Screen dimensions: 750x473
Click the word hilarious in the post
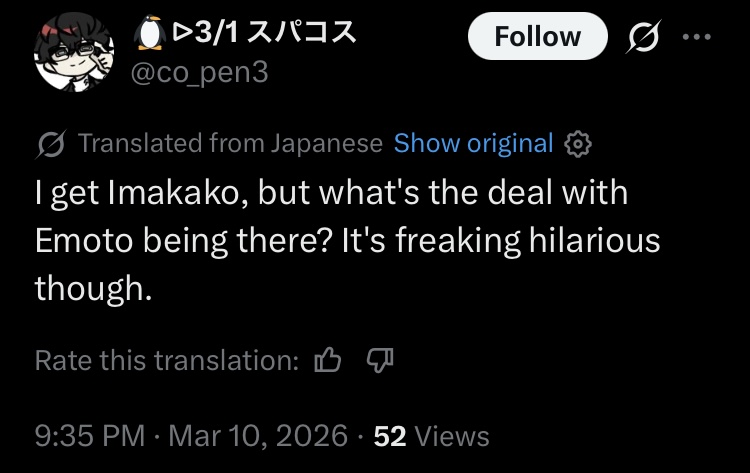tap(594, 239)
